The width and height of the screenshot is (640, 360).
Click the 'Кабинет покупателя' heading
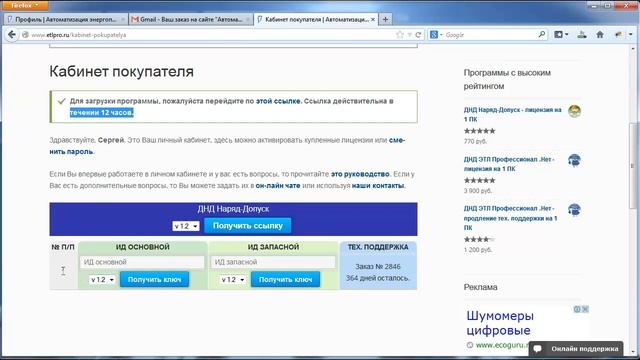click(x=121, y=71)
